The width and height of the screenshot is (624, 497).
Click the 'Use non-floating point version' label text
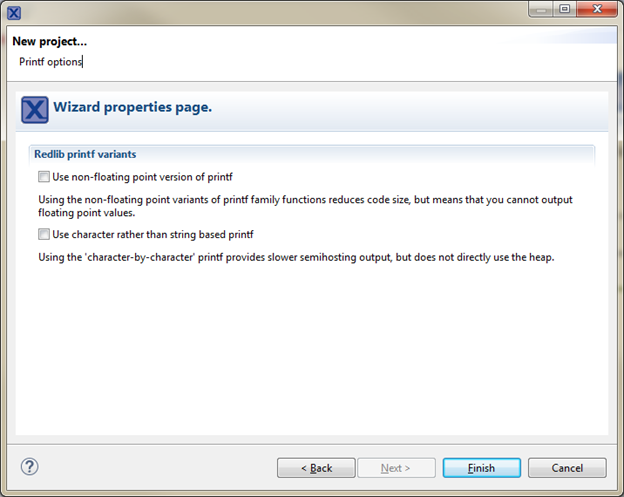pos(142,177)
